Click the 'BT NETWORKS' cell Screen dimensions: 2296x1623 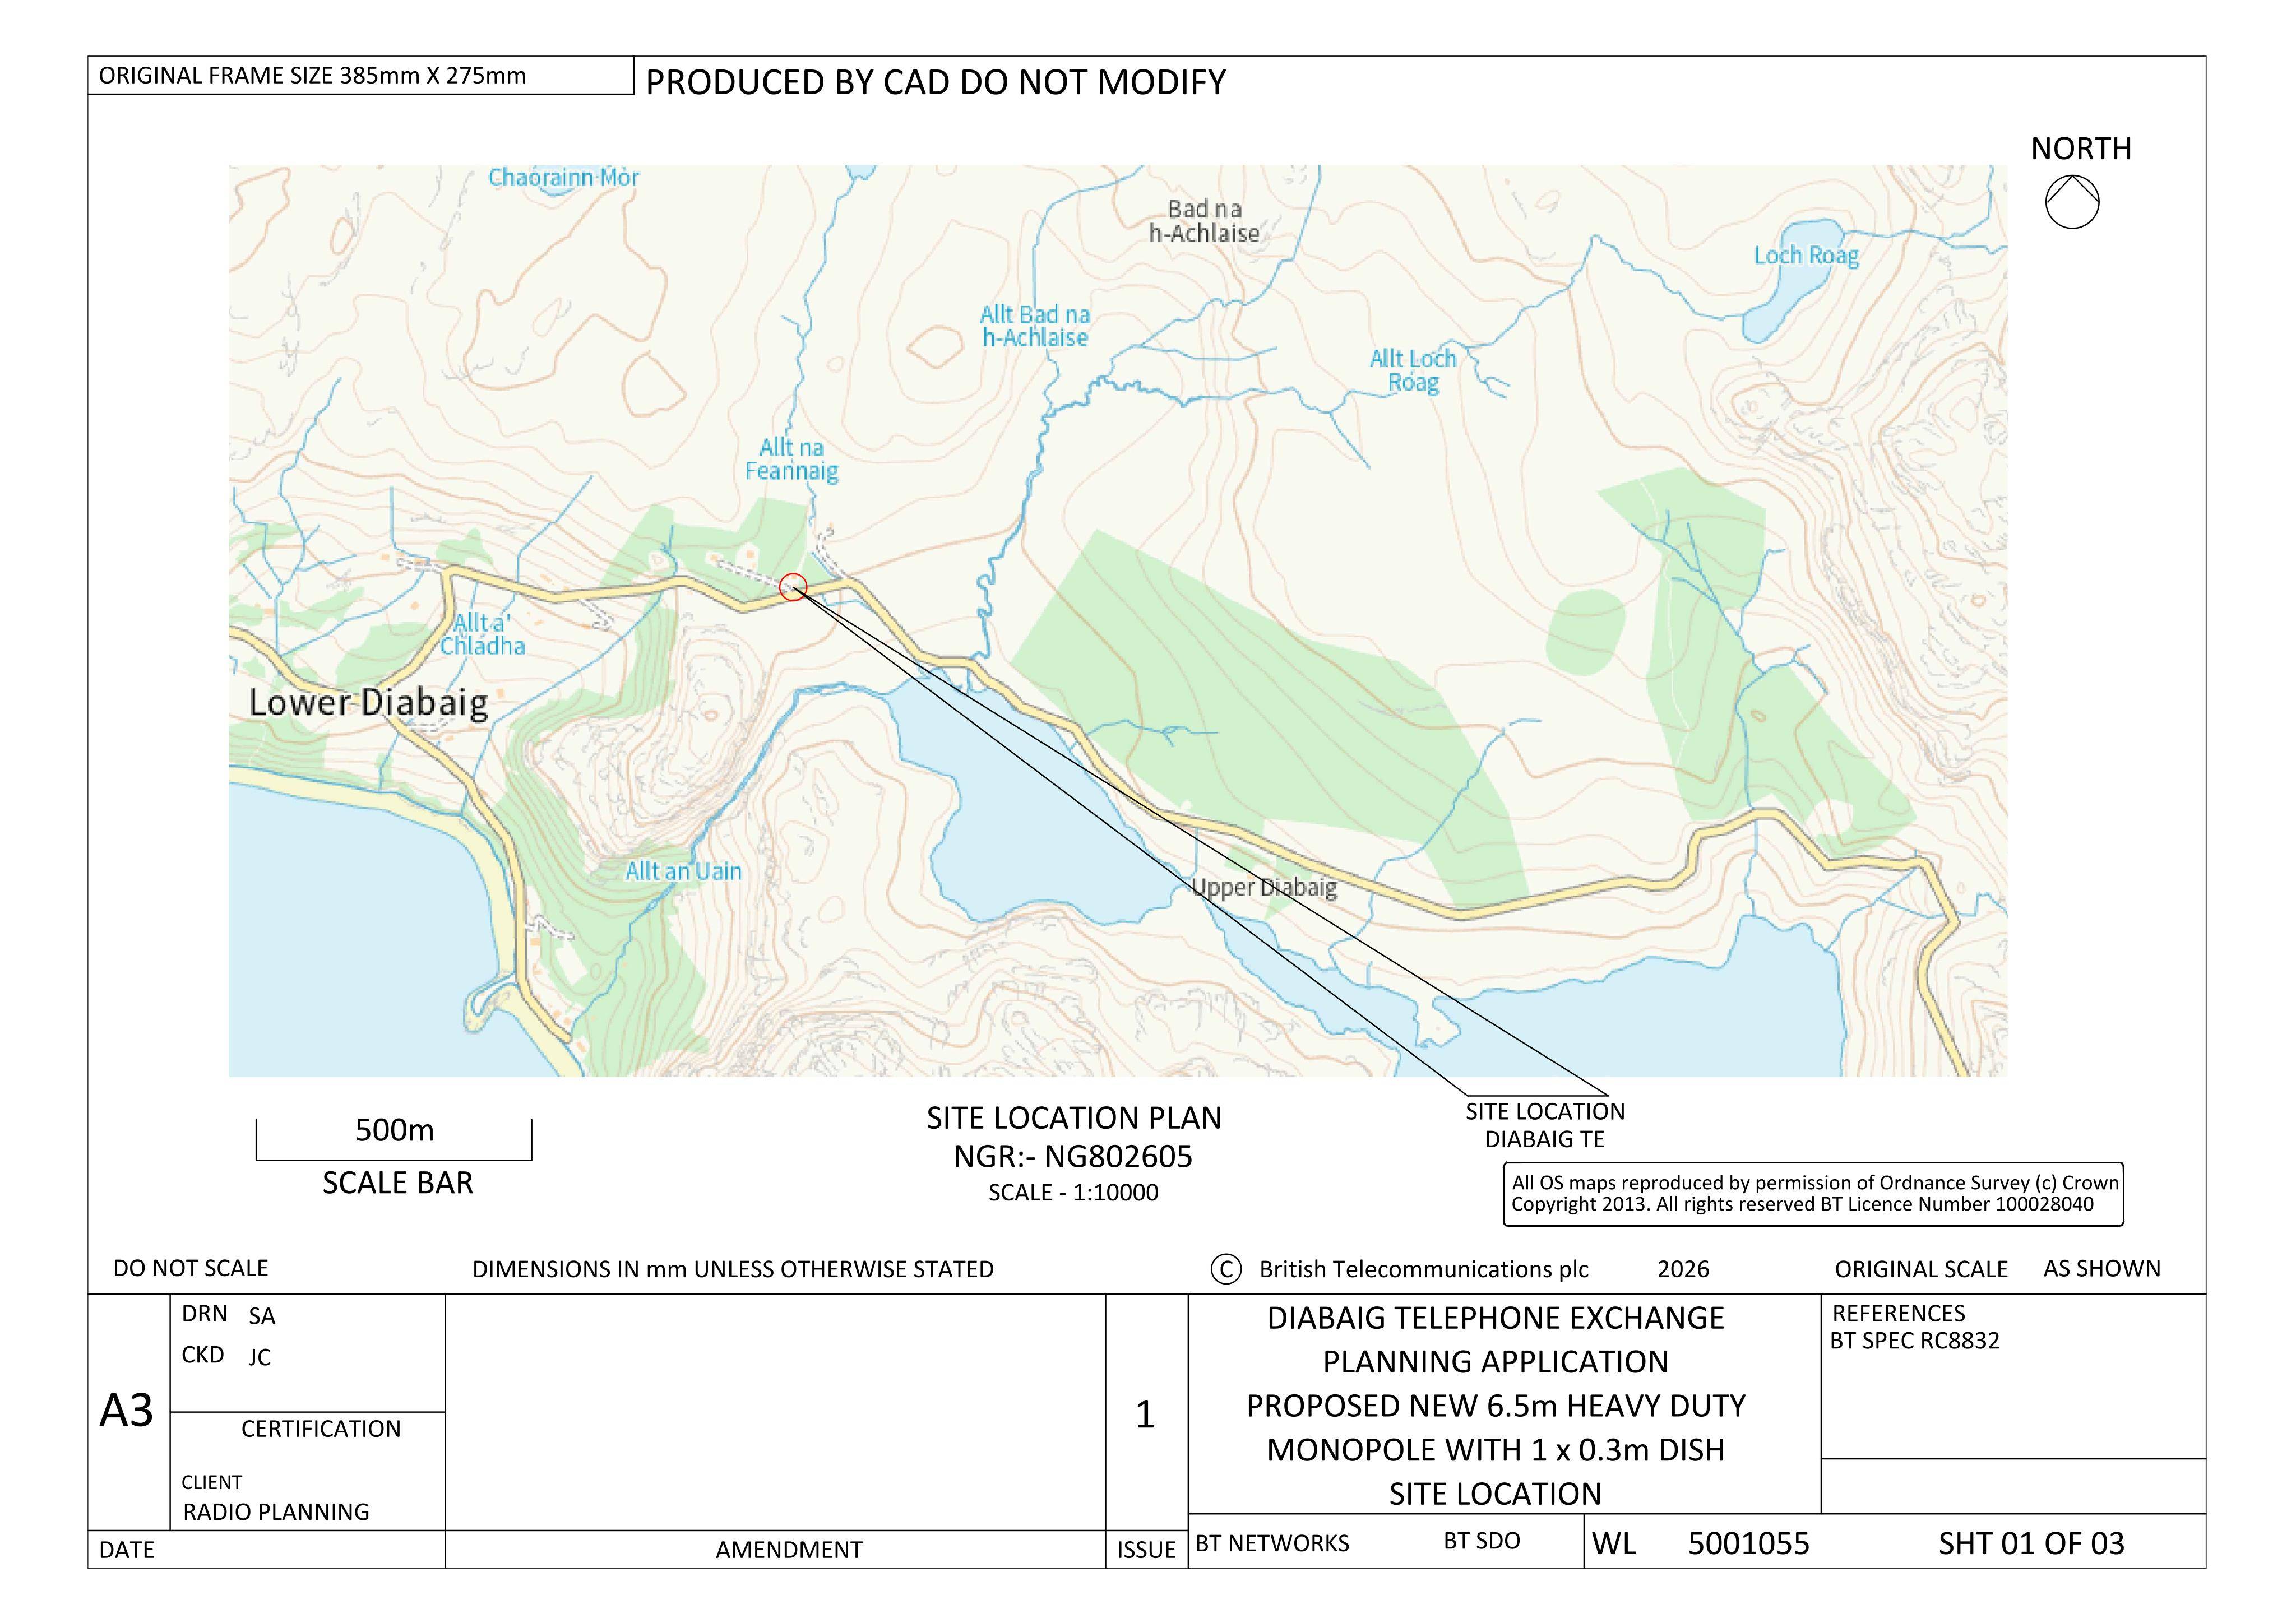pyautogui.click(x=1272, y=1543)
